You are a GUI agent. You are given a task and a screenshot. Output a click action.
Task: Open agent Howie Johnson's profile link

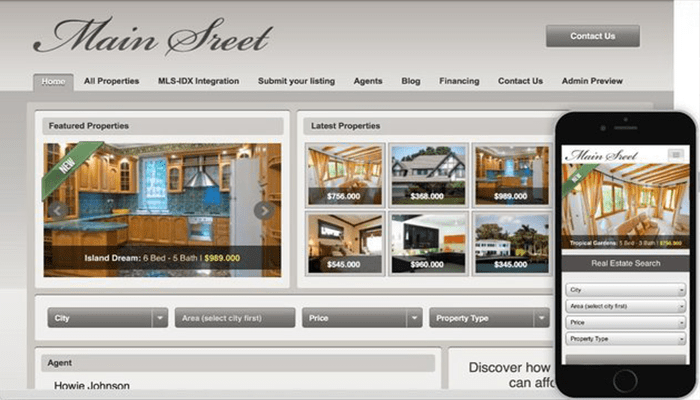(91, 385)
